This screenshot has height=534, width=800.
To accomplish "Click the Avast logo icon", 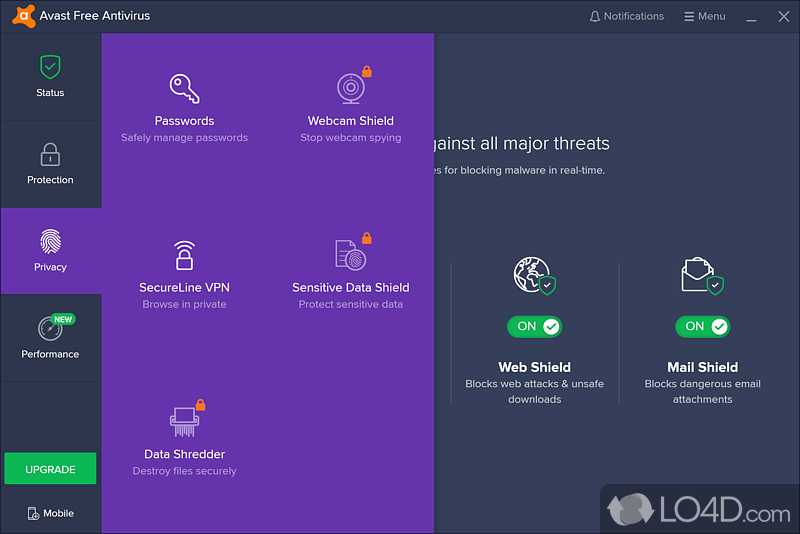I will click(x=23, y=16).
